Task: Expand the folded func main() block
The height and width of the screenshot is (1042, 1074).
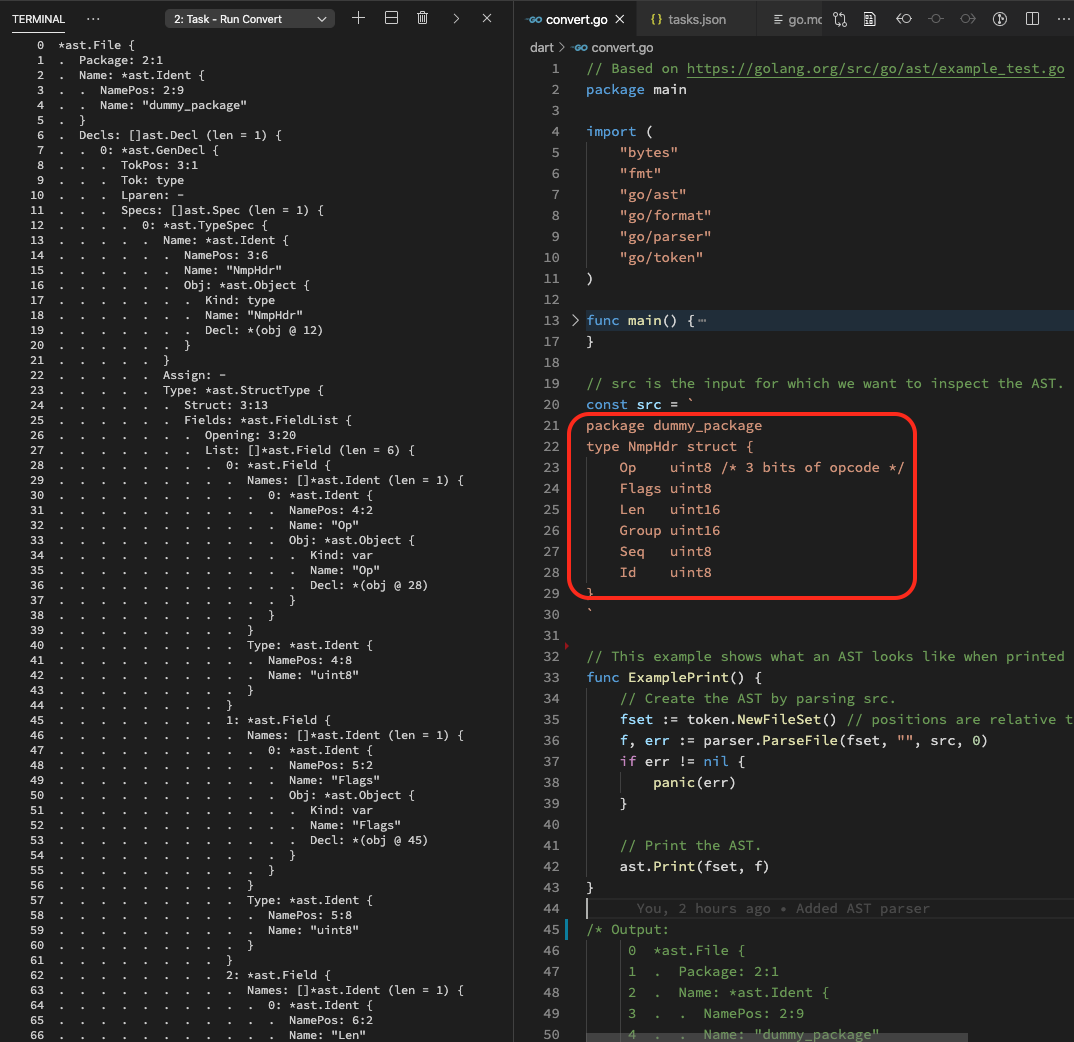Action: click(575, 320)
